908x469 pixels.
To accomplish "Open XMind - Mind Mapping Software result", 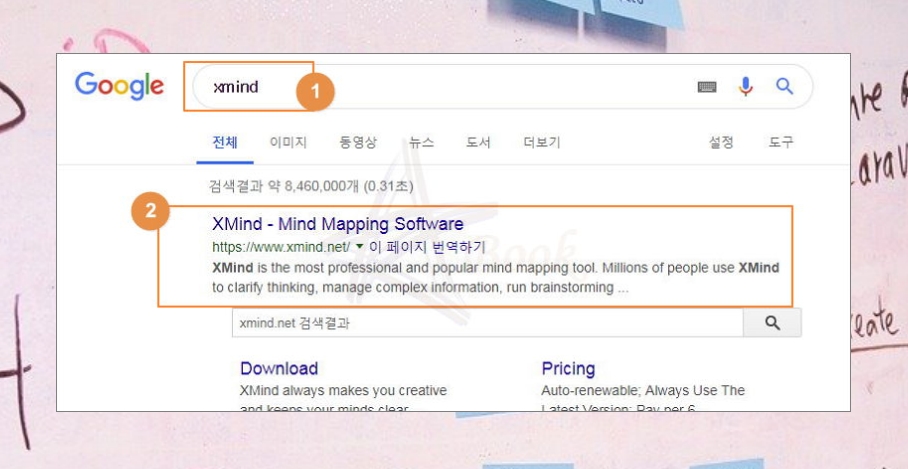I will pyautogui.click(x=338, y=224).
